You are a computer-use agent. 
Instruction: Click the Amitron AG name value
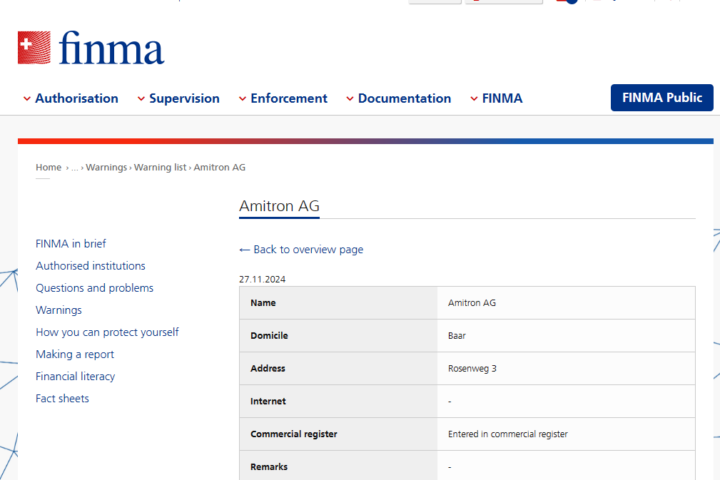point(472,303)
